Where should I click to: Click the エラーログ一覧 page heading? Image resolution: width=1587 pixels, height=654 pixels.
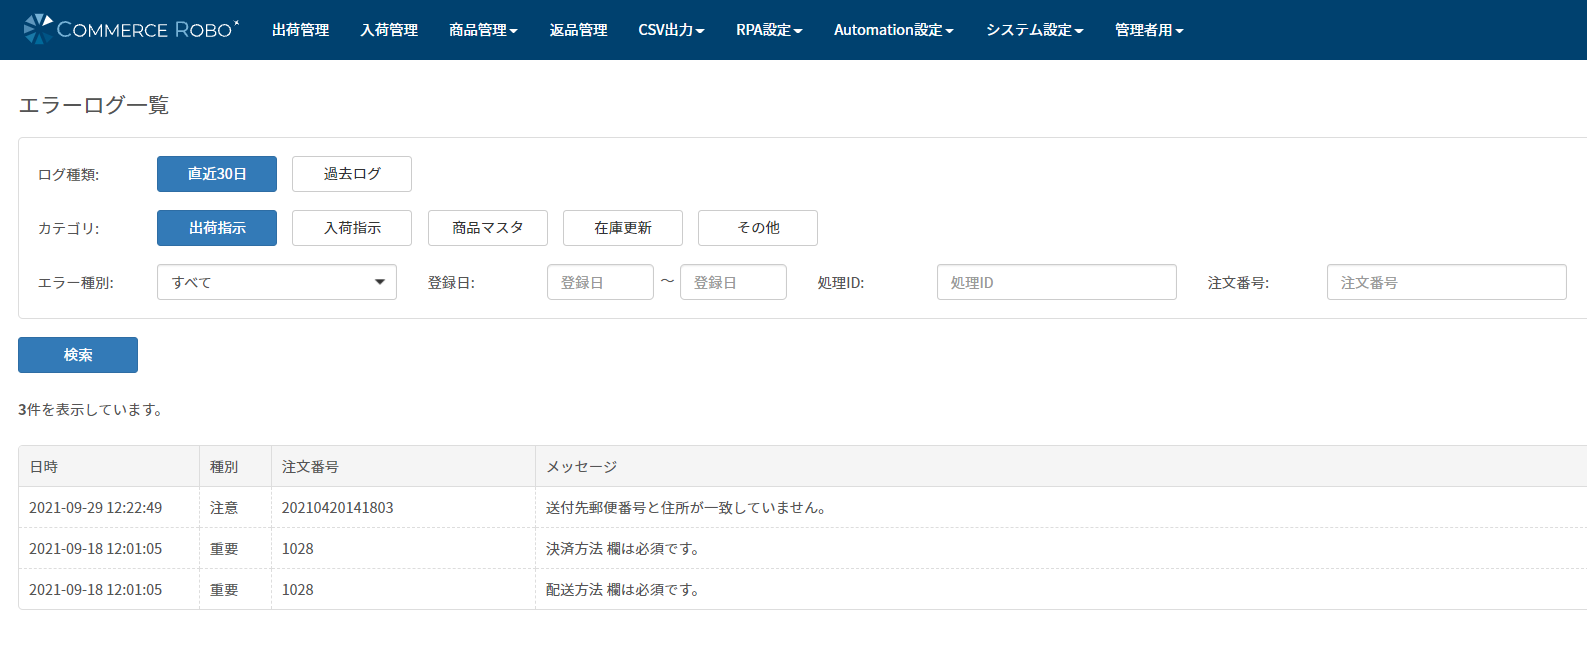click(x=94, y=105)
